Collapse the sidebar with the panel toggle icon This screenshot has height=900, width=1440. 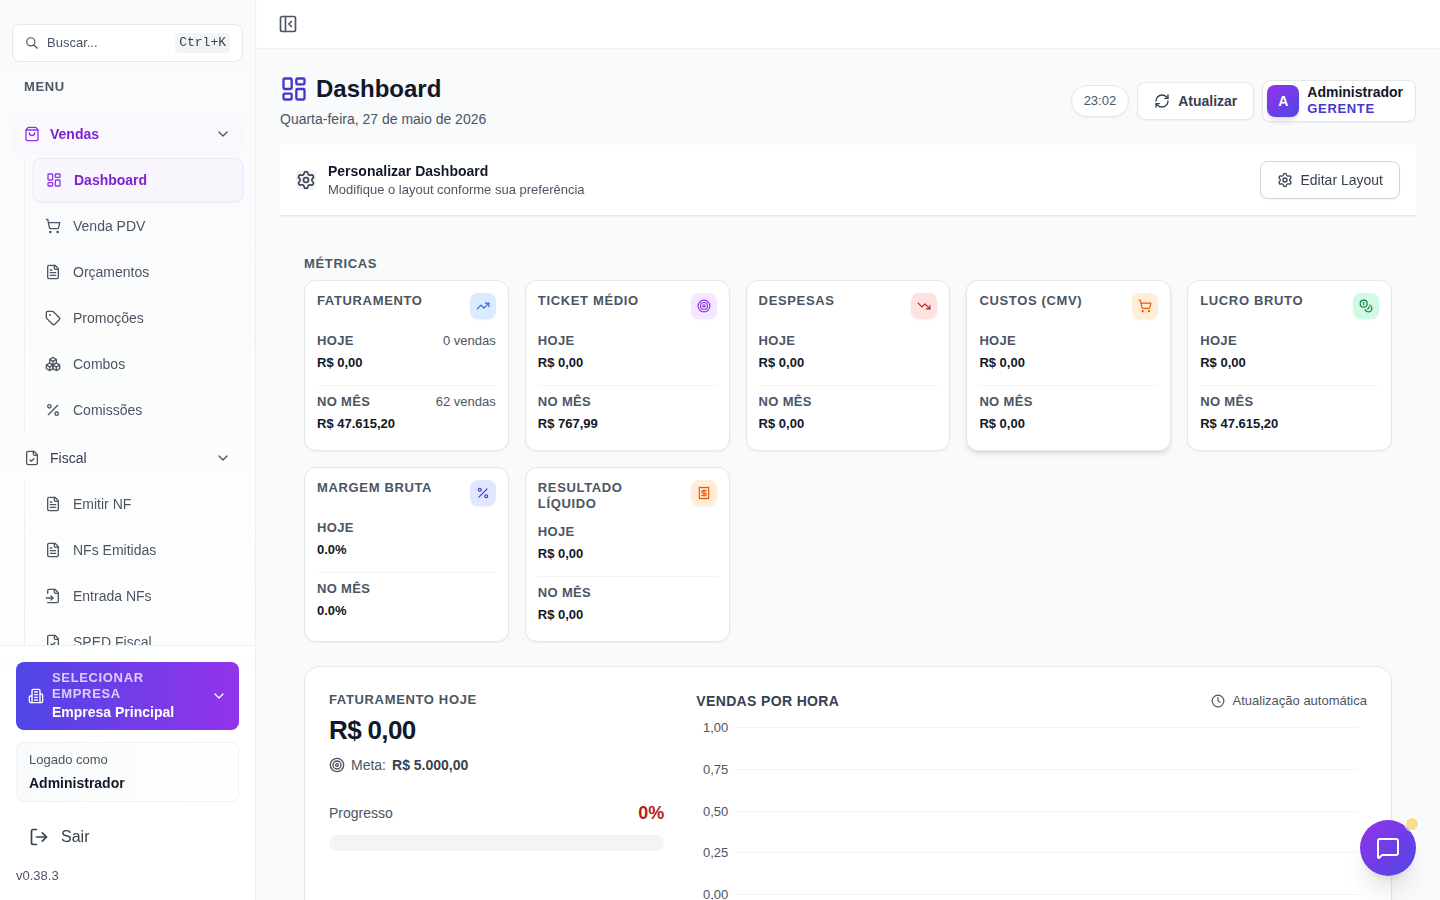pyautogui.click(x=288, y=24)
